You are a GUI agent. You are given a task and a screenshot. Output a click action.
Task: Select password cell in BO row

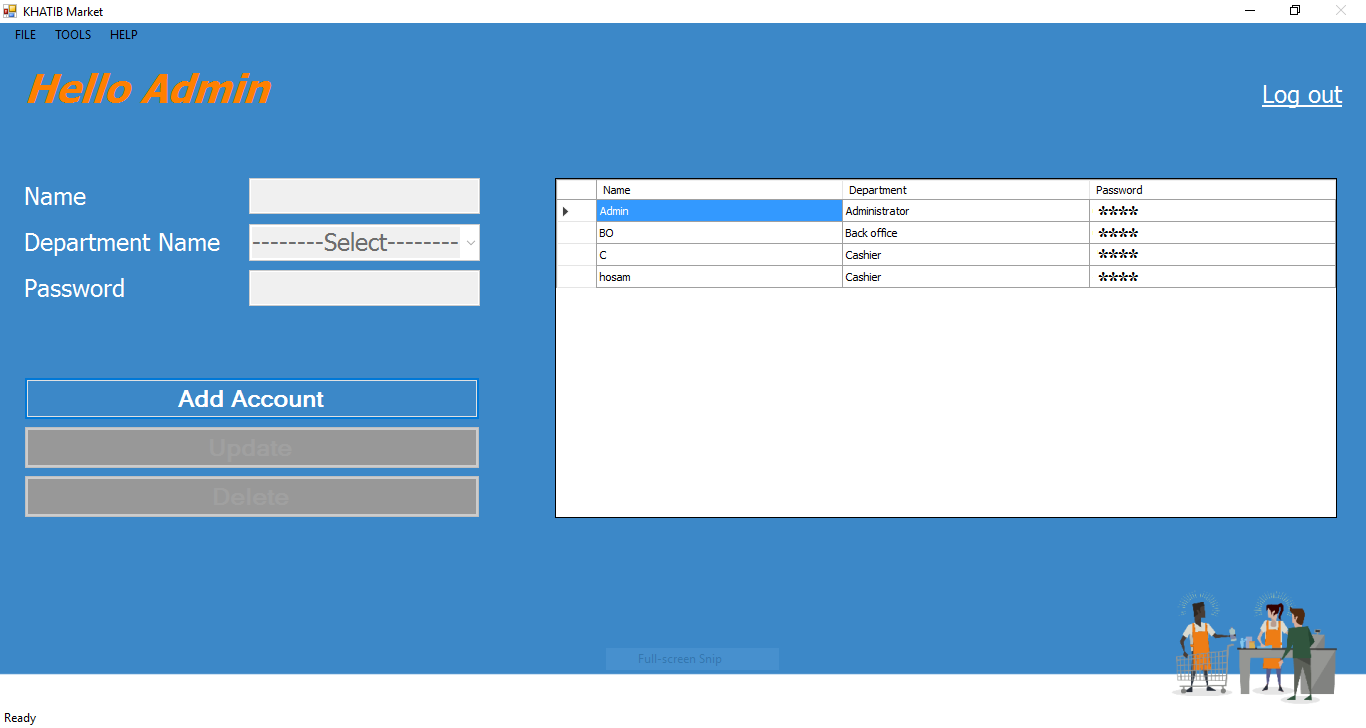(x=1212, y=233)
